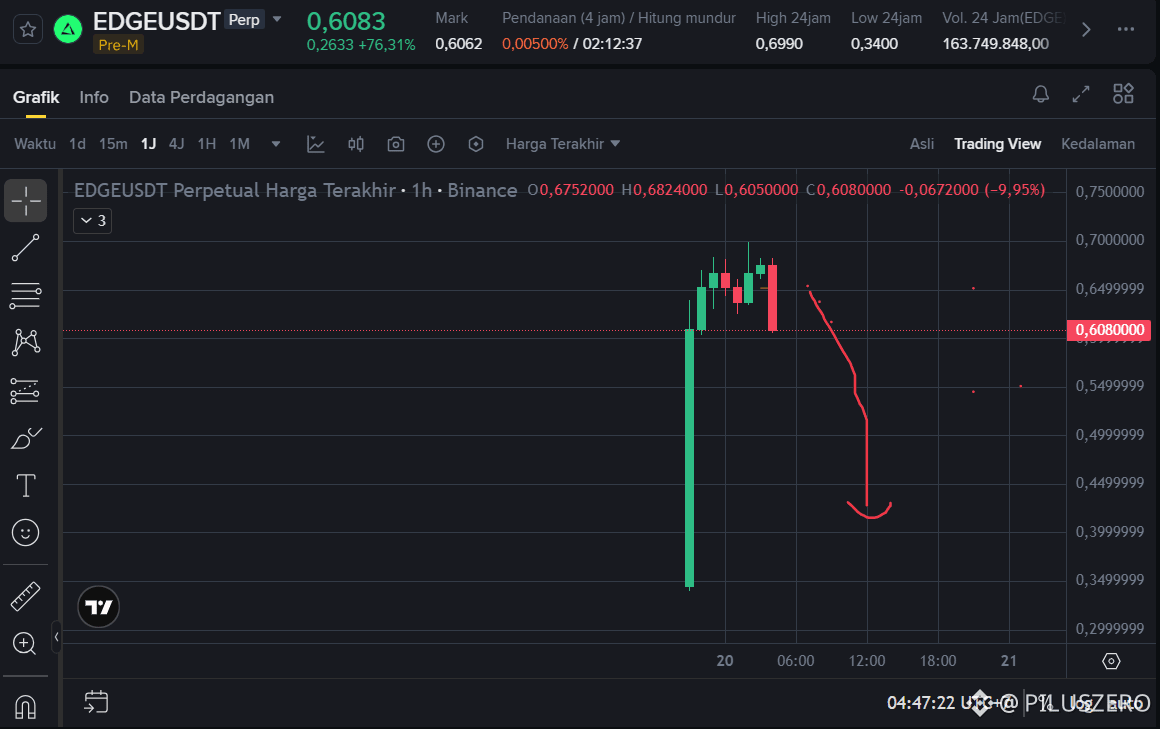Click the Pre-M badge under the pair name
The height and width of the screenshot is (729, 1160).
(118, 45)
